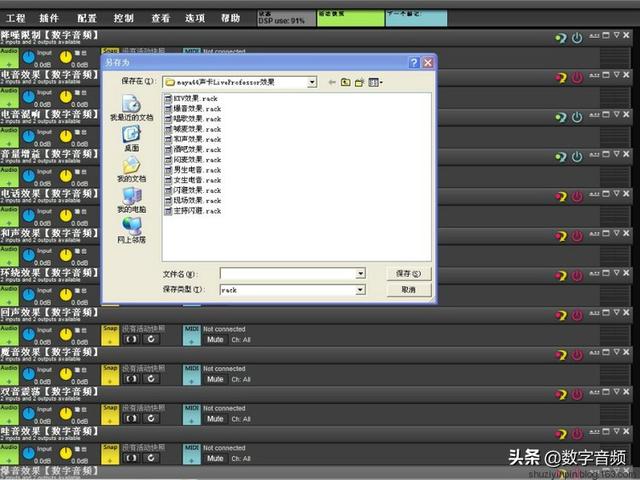
Task: Open the 选项 menu
Action: 195,18
